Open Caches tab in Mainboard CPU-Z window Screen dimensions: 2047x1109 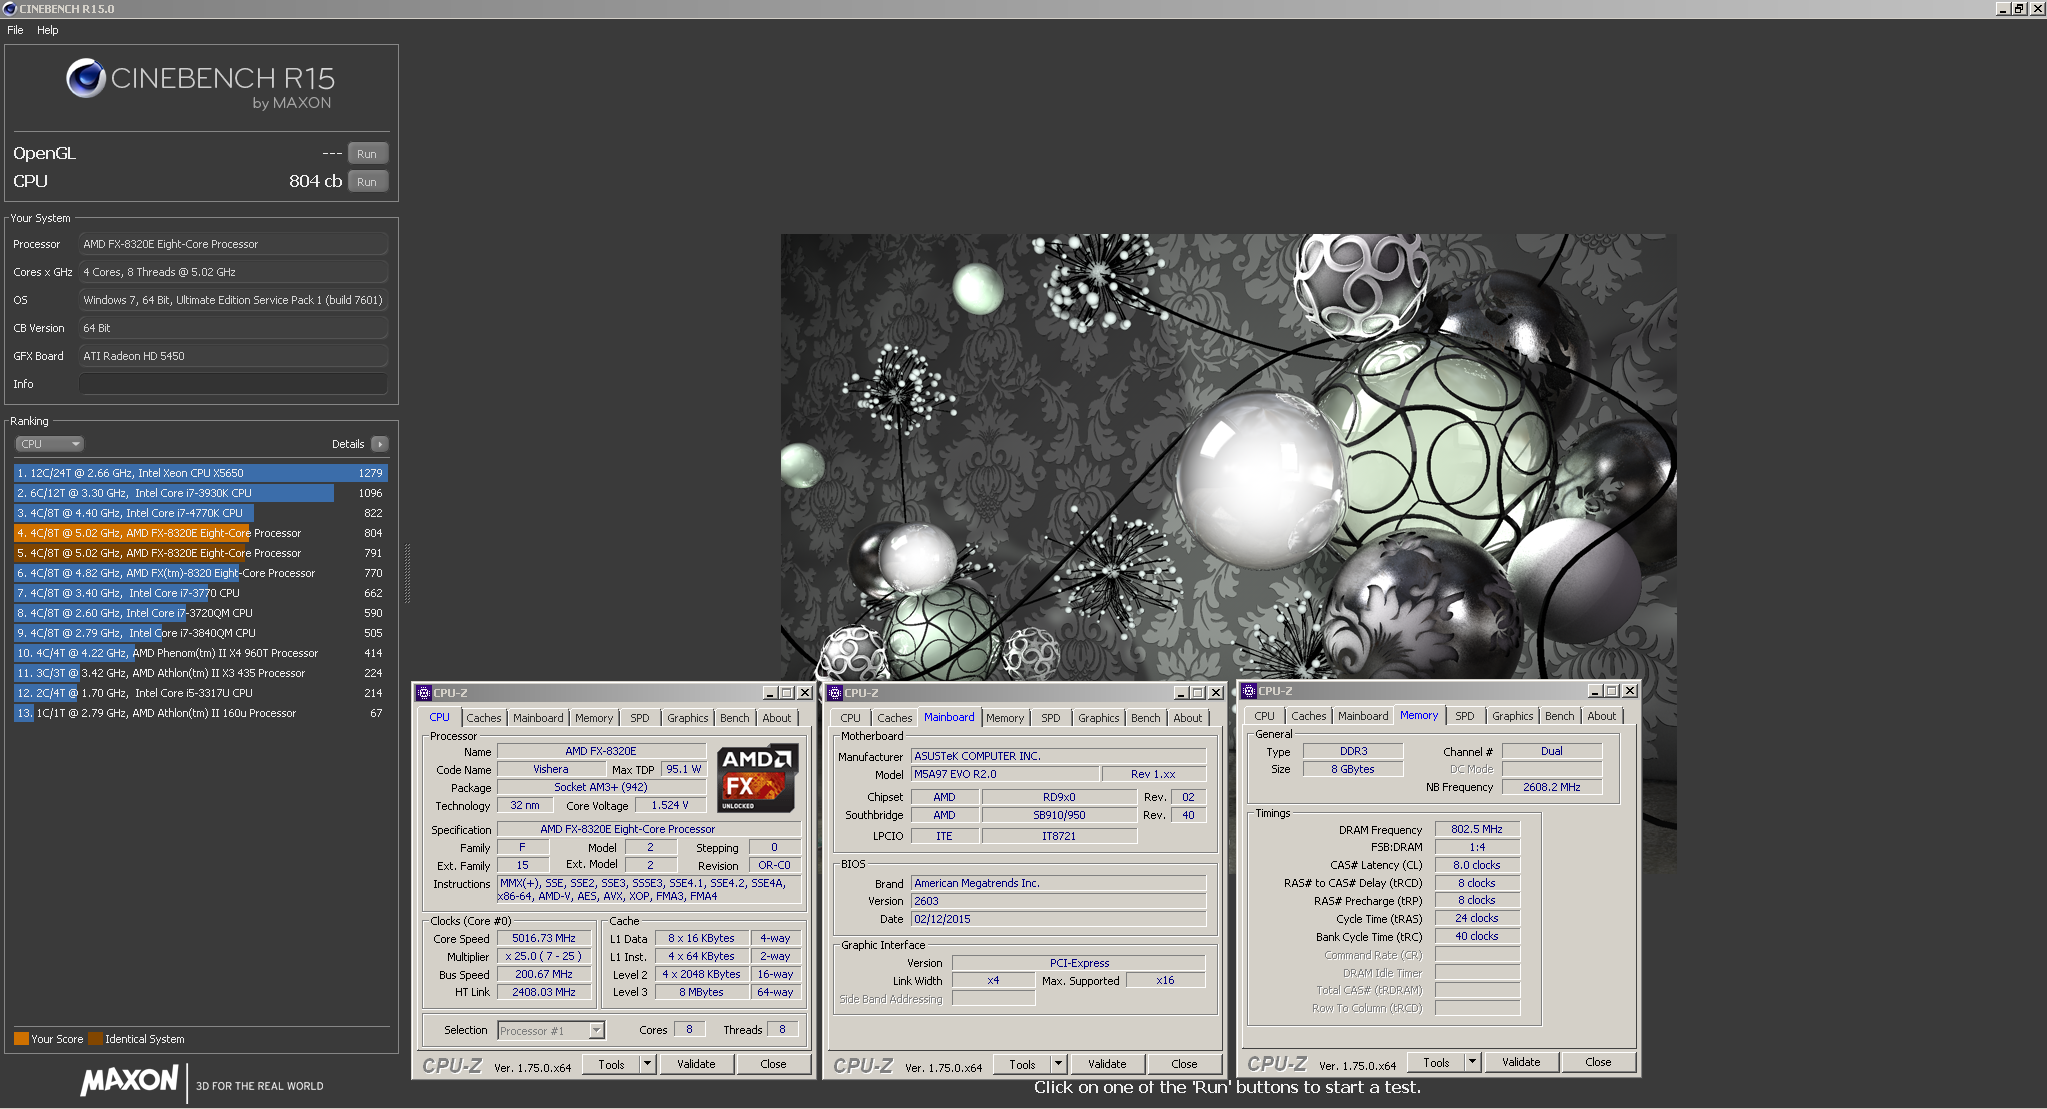pyautogui.click(x=895, y=718)
